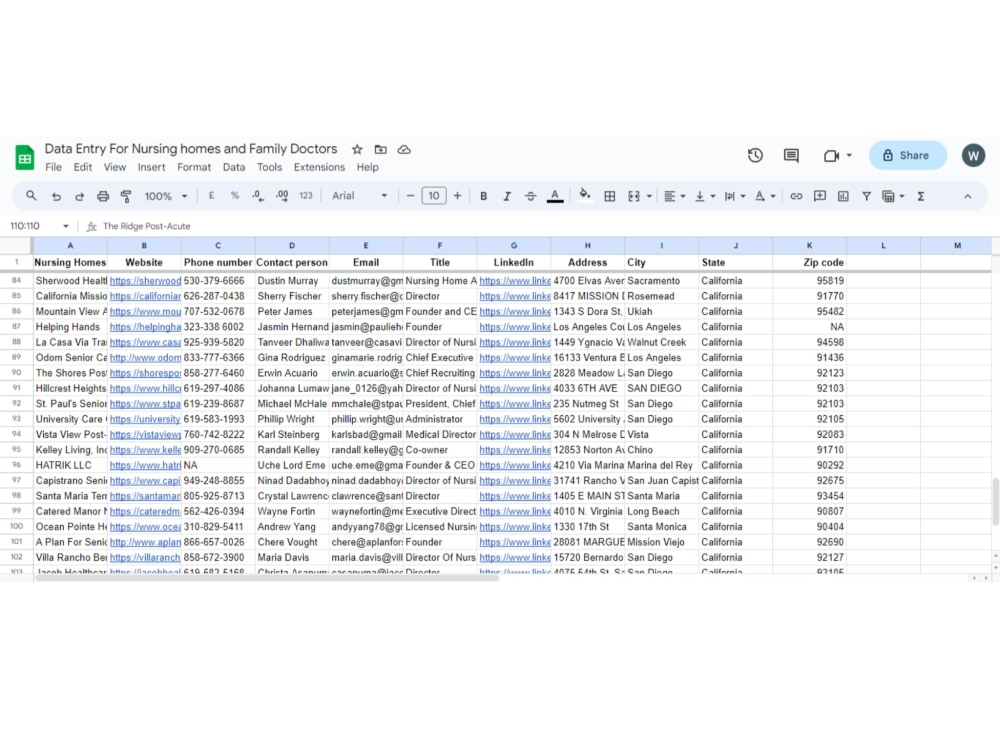Toggle the filter funnel icon
Screen dimensions: 1000x750
pos(866,196)
